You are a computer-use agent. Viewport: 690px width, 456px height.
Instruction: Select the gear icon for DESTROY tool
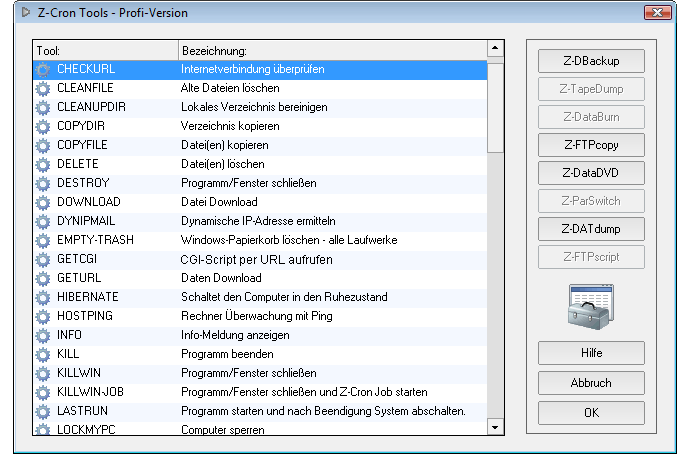[x=42, y=184]
